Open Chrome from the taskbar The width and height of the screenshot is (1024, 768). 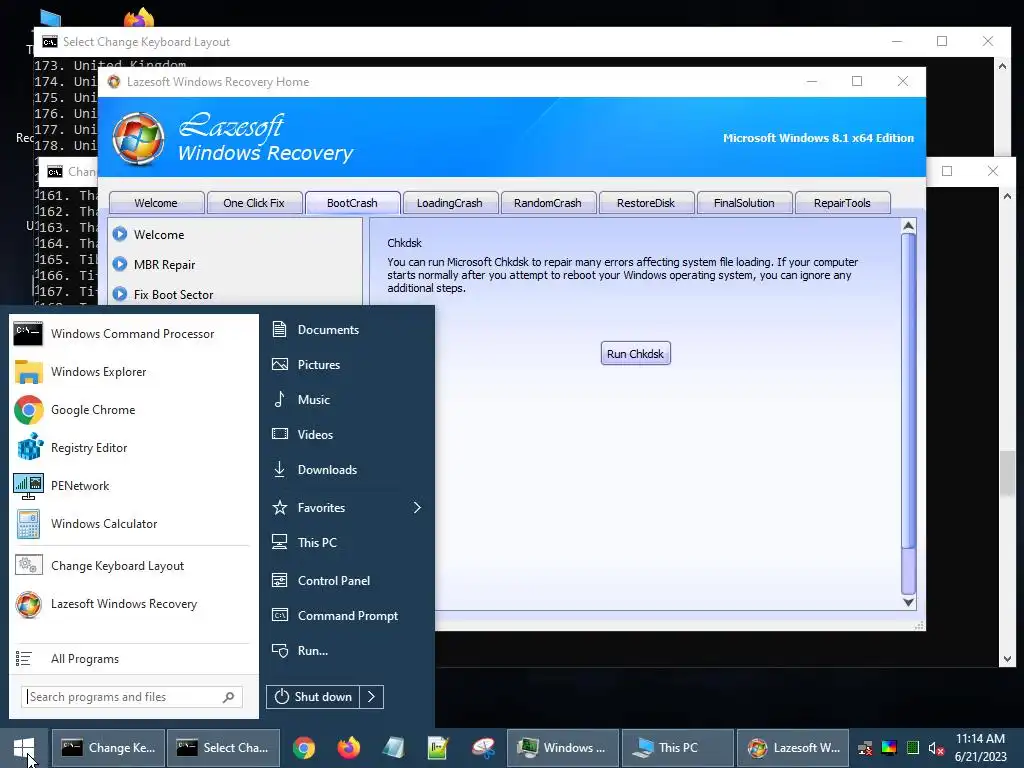(x=304, y=748)
